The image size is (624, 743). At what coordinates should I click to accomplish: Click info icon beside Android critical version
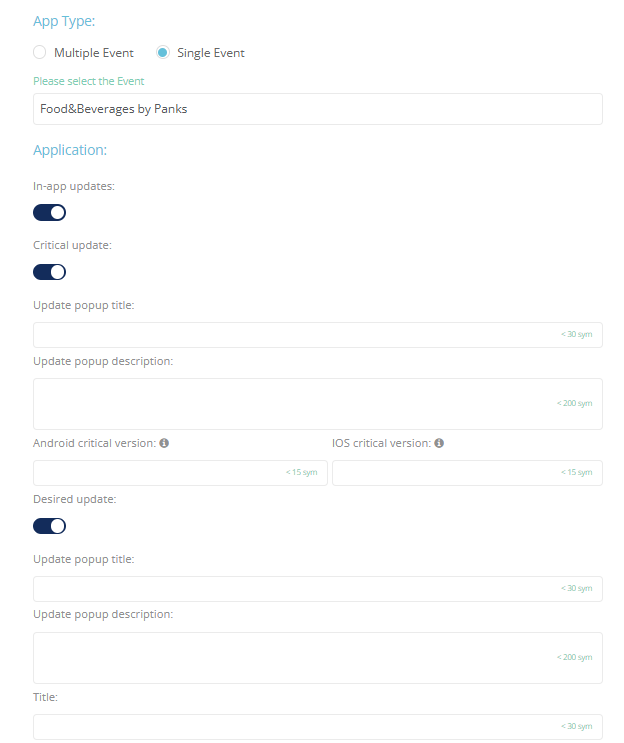click(x=164, y=443)
